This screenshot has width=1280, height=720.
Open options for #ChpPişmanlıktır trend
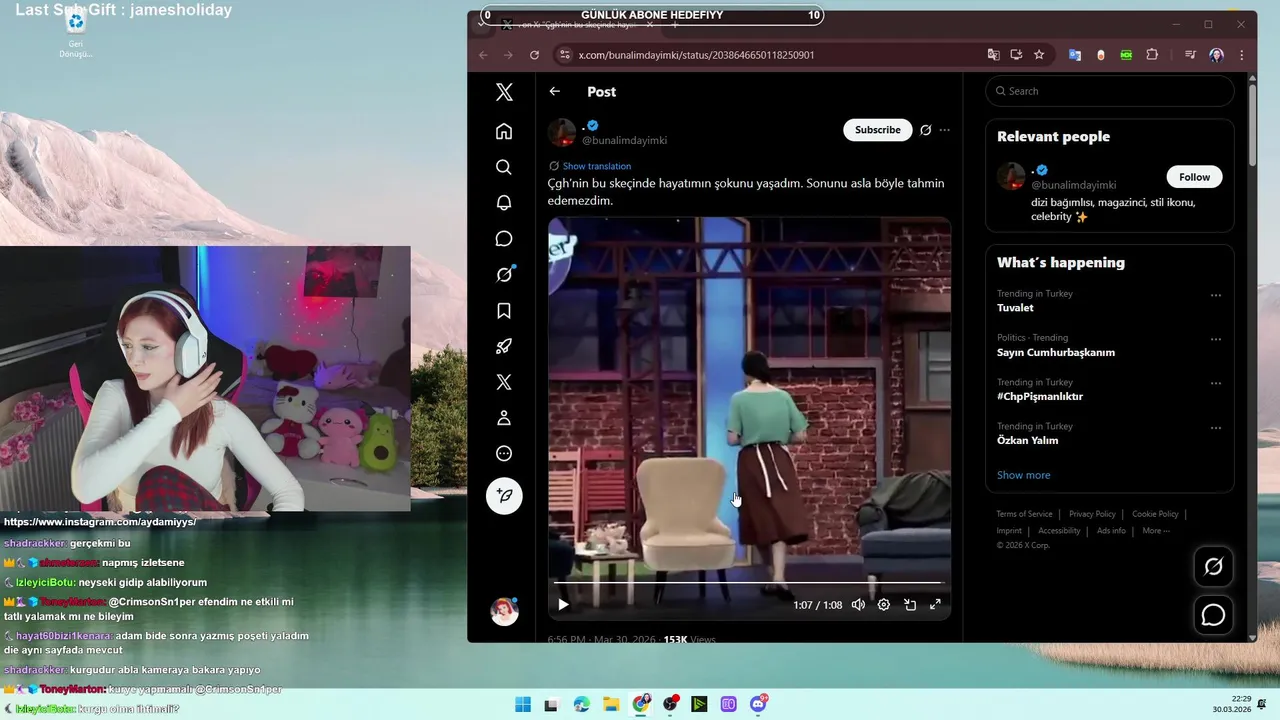(1216, 383)
